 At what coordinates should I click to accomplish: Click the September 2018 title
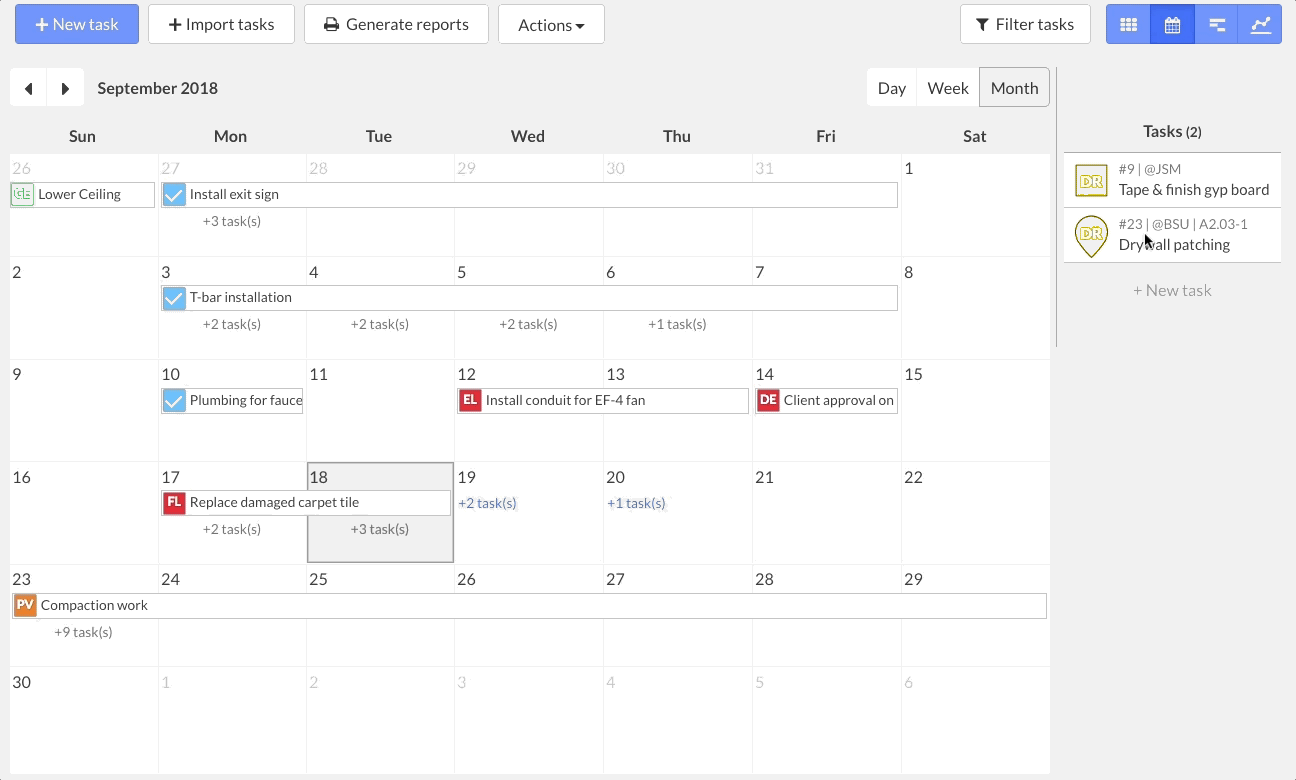(157, 88)
